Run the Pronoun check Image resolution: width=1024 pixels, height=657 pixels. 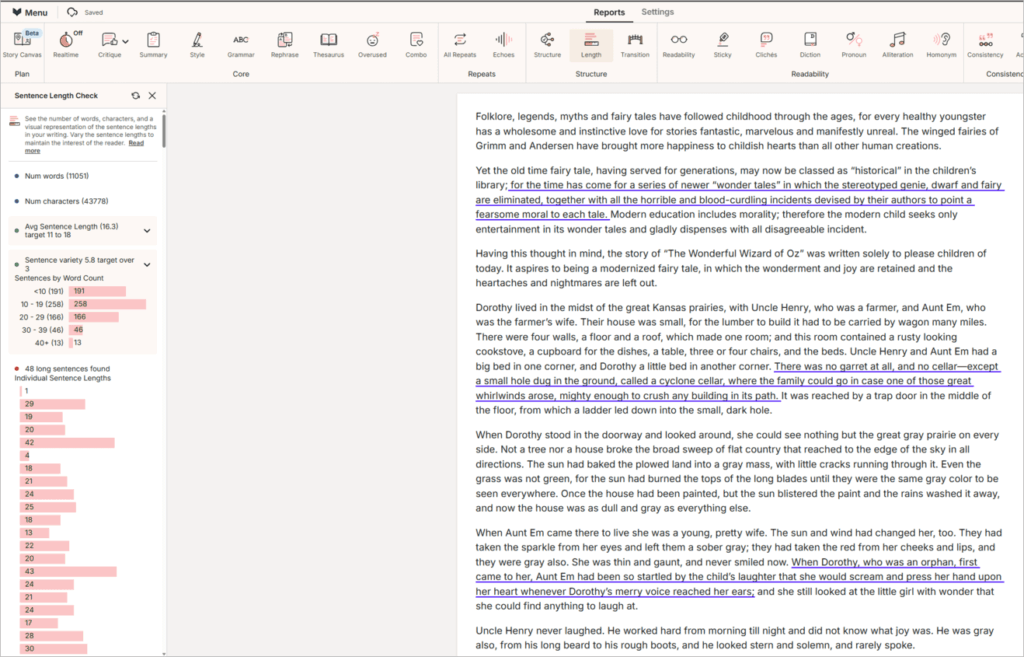pos(854,45)
